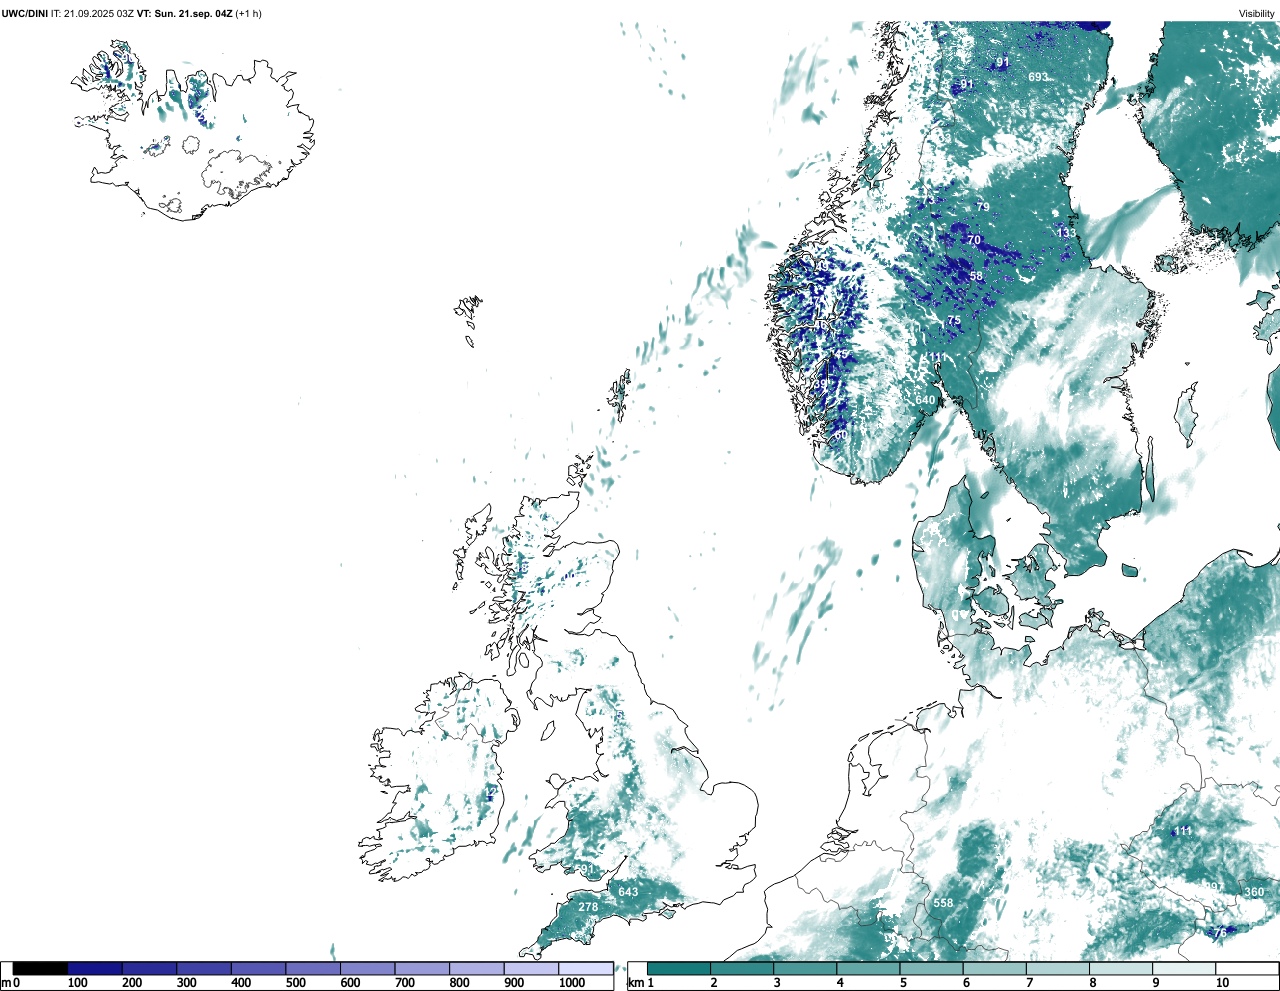Click the '800' label on the metre scale
Image resolution: width=1280 pixels, height=991 pixels.
pos(459,983)
